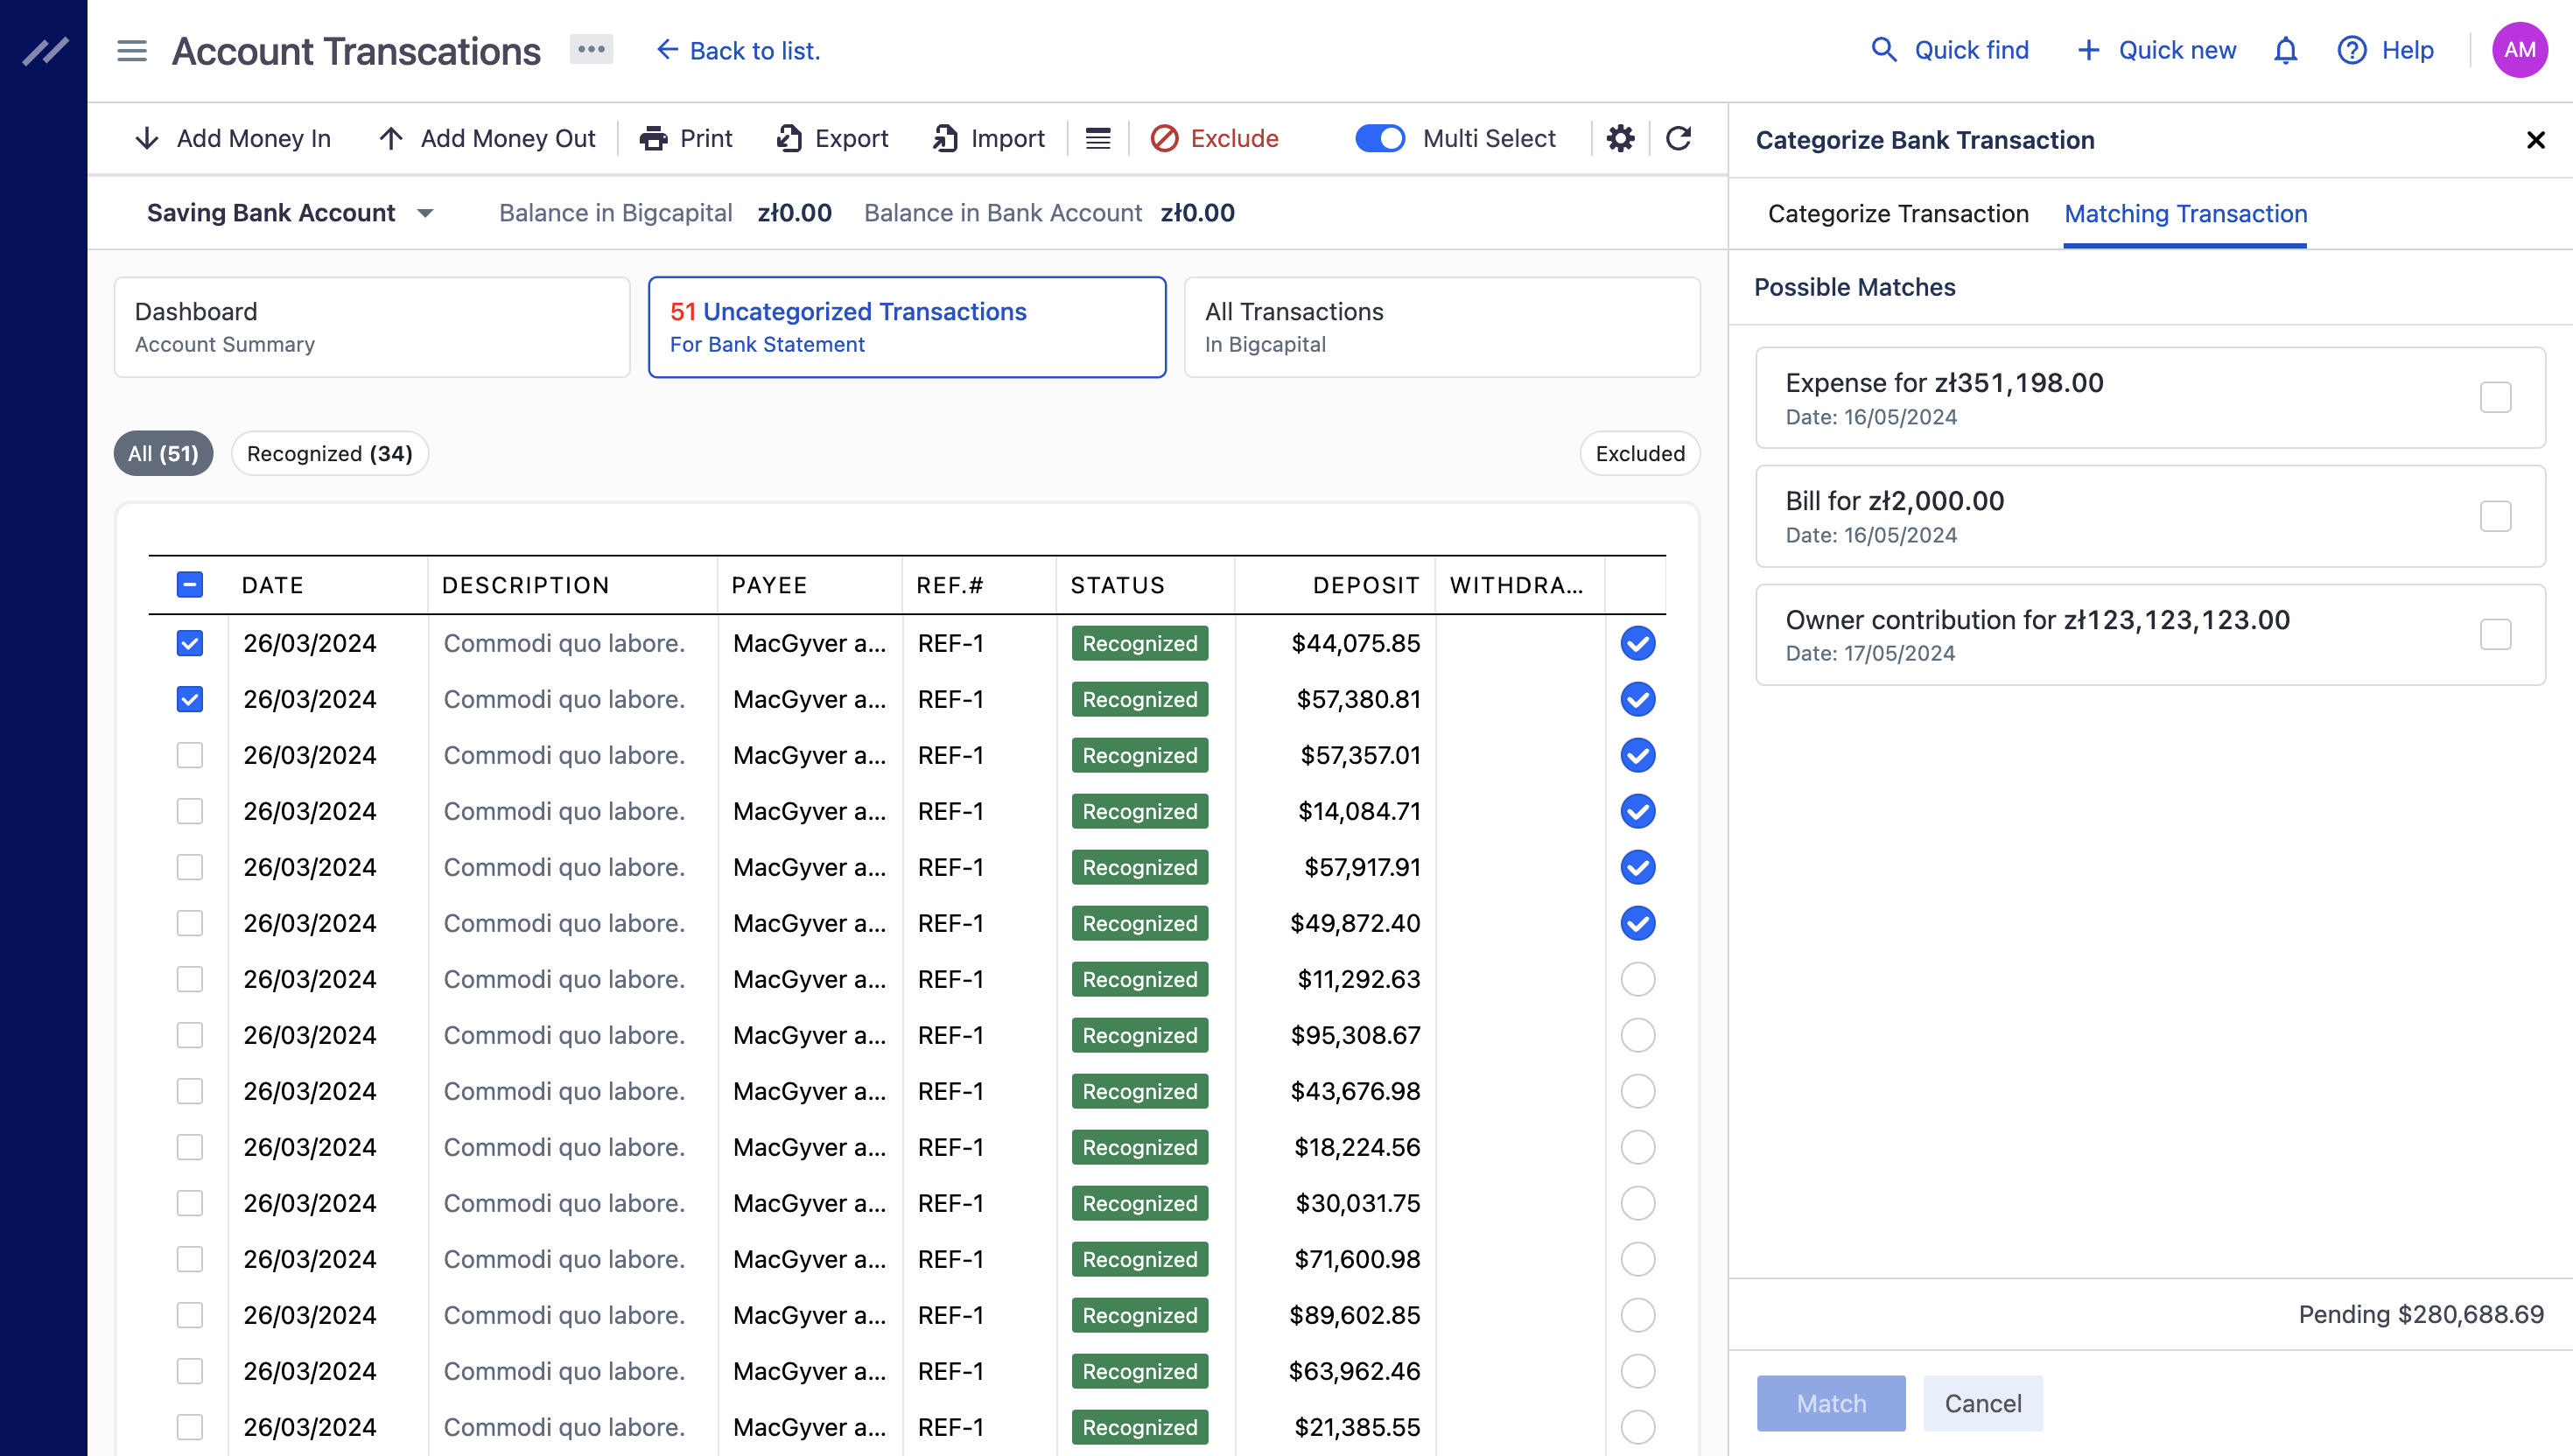The height and width of the screenshot is (1456, 2573).
Task: Click the Cancel button
Action: [x=1981, y=1403]
